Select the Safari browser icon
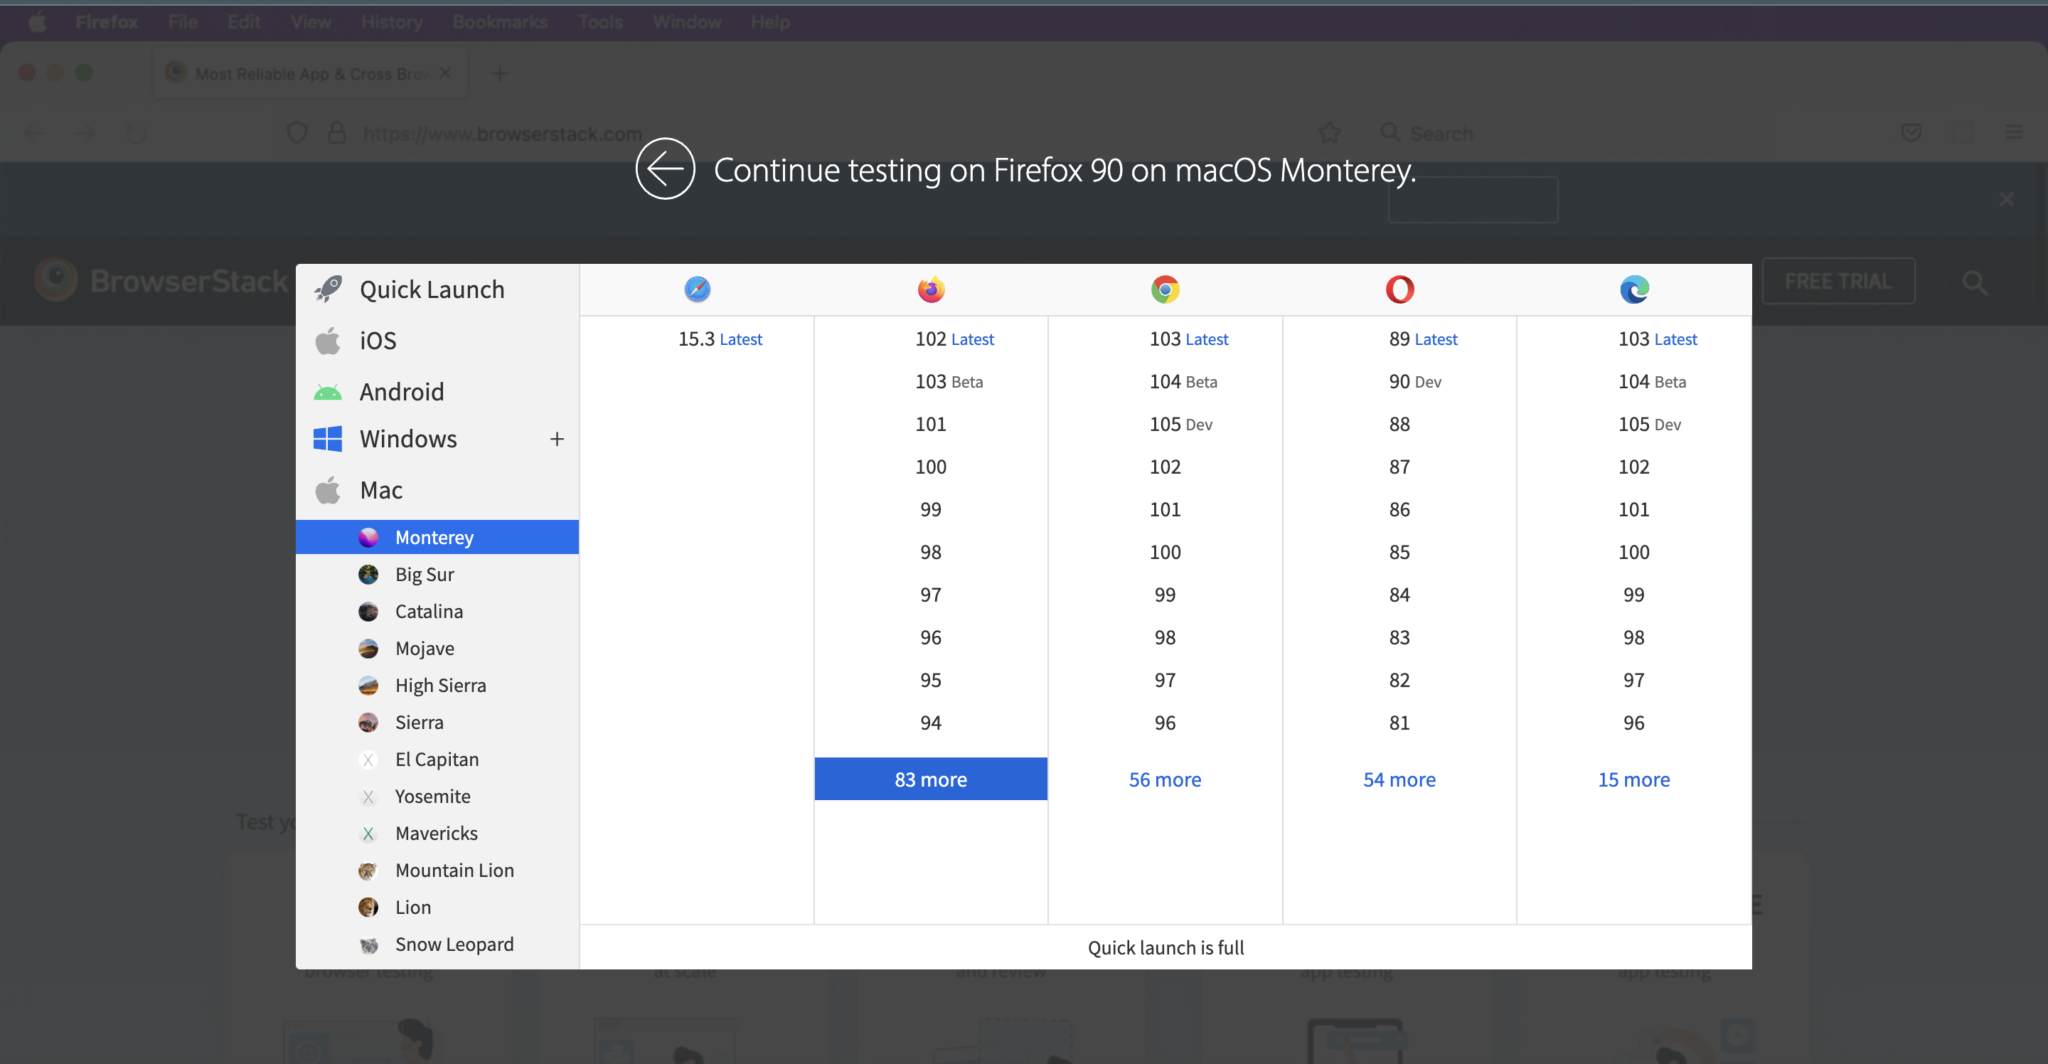 [696, 289]
